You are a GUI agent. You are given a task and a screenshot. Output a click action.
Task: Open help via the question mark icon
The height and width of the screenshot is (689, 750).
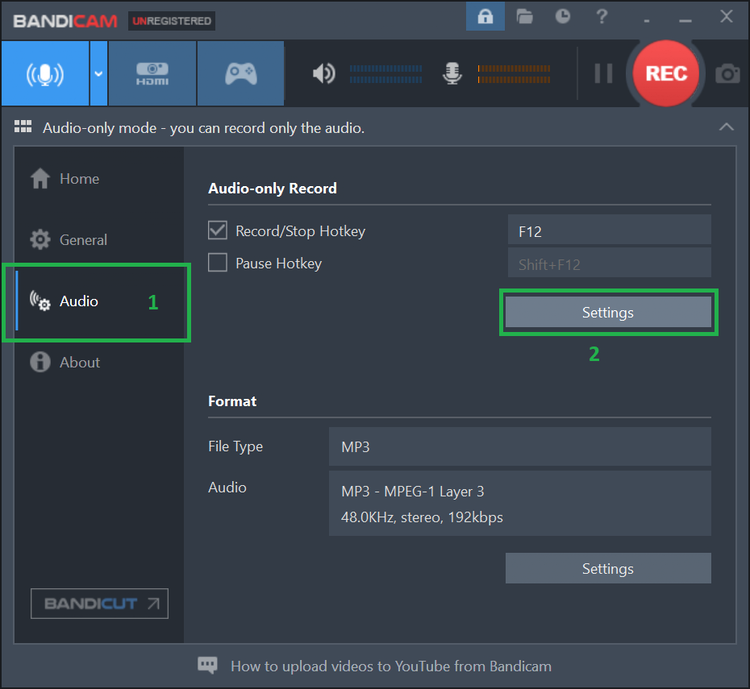602,17
